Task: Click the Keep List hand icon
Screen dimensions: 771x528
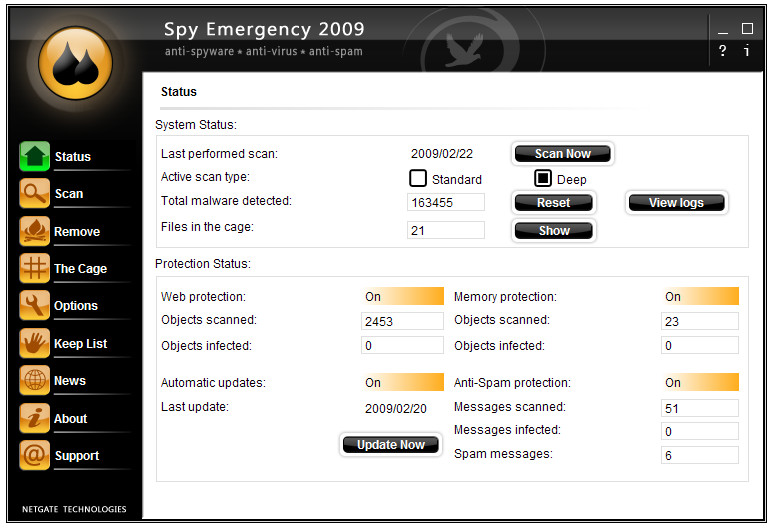Action: click(x=34, y=343)
